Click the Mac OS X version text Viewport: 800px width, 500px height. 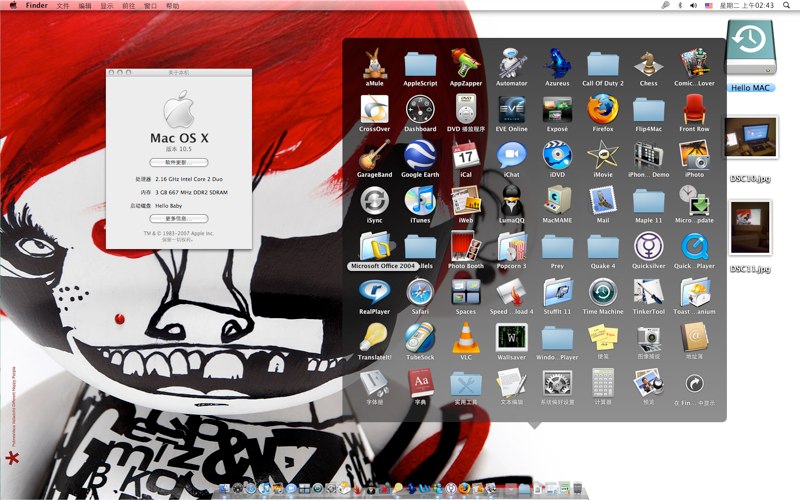click(179, 149)
